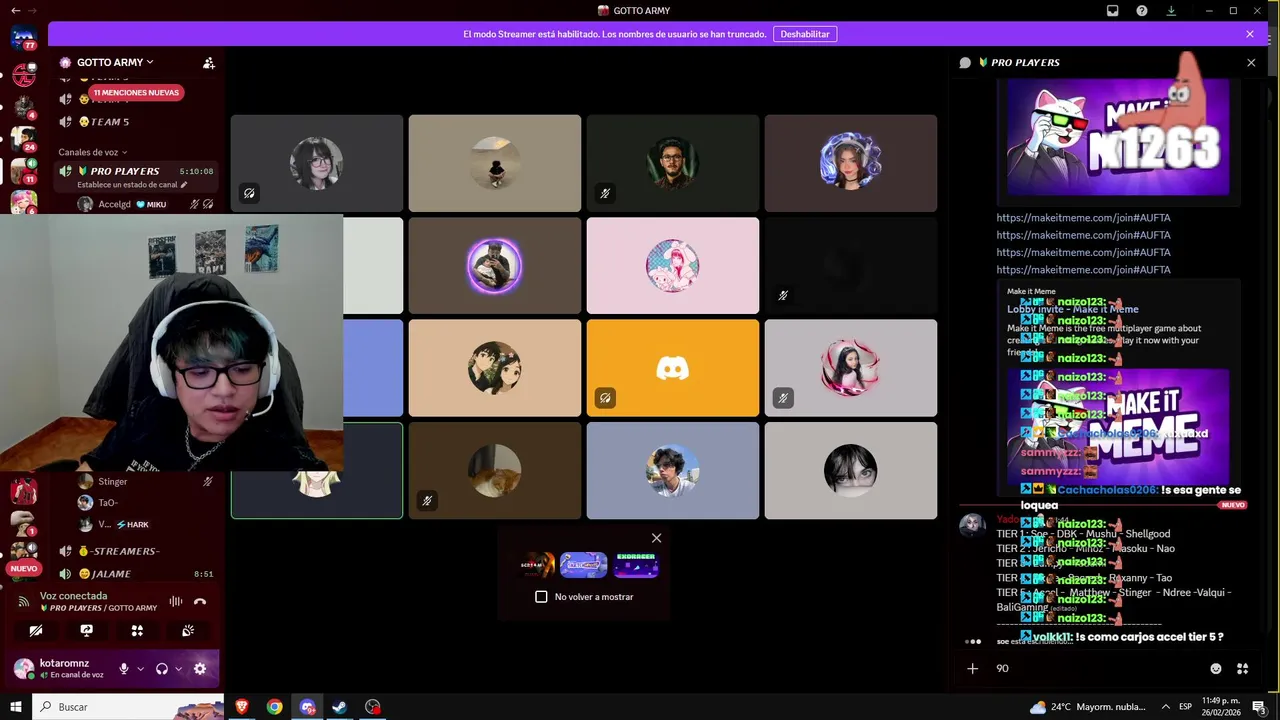Open the server with 24 notifications

point(23,138)
